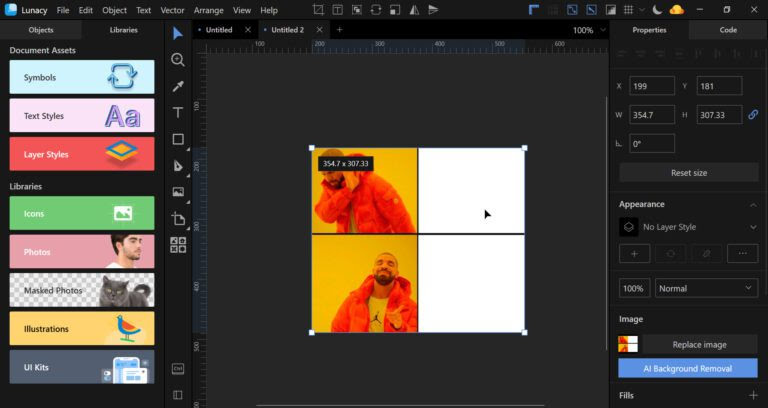Click the crop icon in top toolbar
The image size is (768, 408).
318,10
